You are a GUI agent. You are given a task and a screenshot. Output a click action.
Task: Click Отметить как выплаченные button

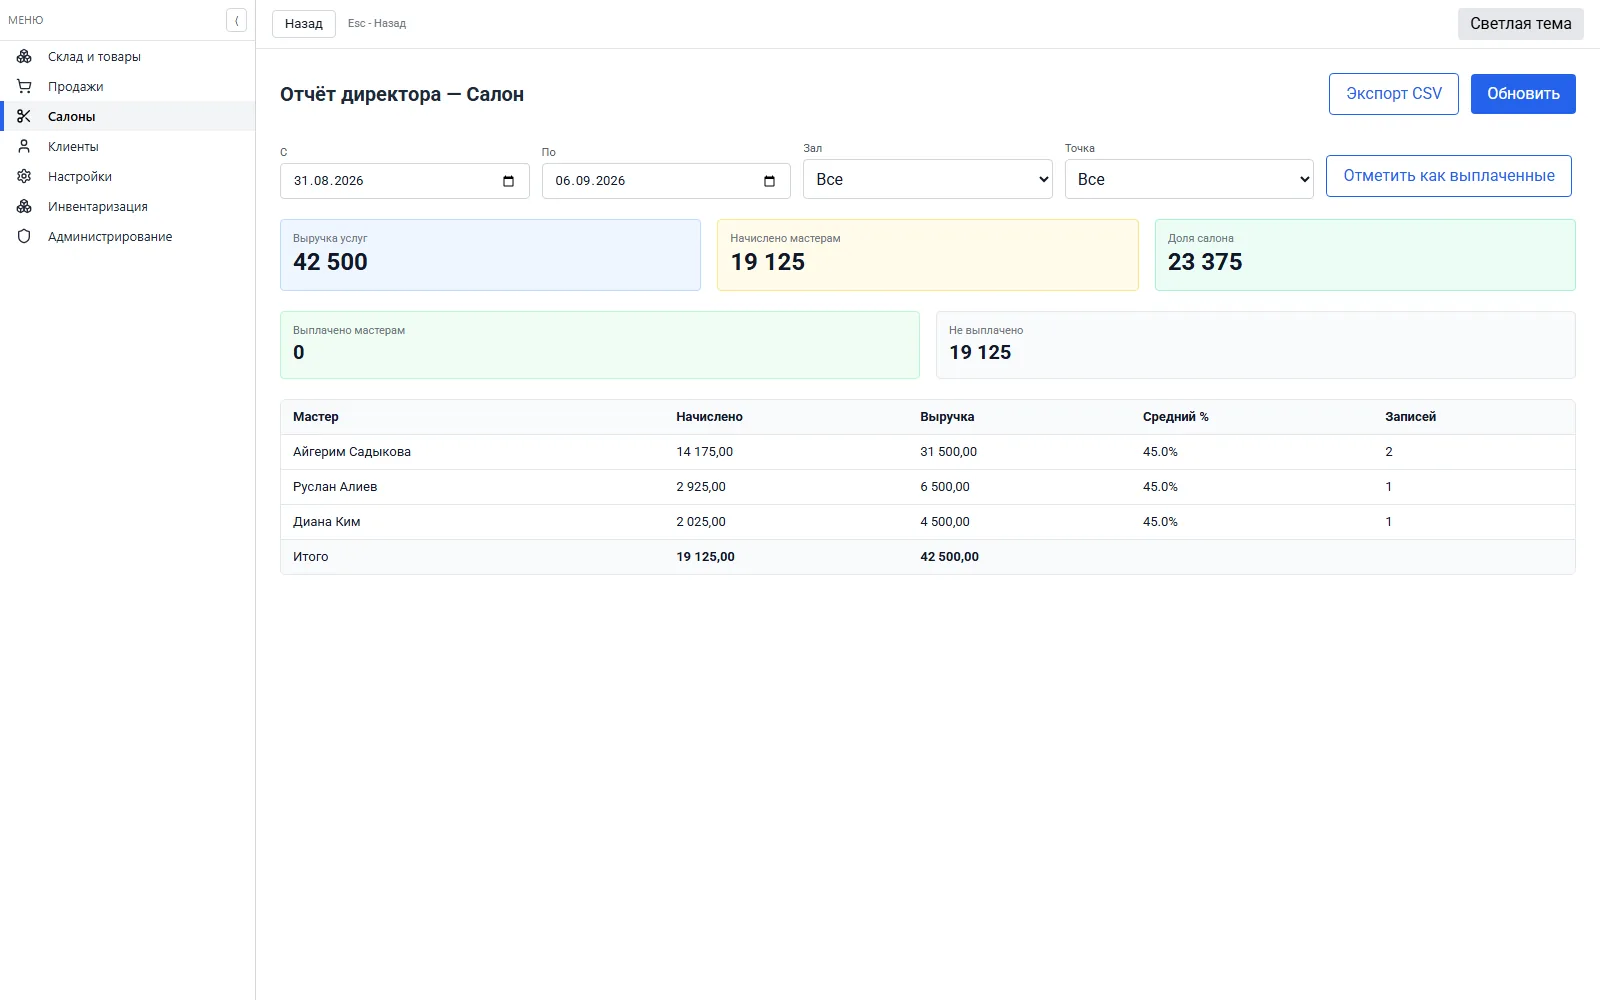(x=1449, y=176)
